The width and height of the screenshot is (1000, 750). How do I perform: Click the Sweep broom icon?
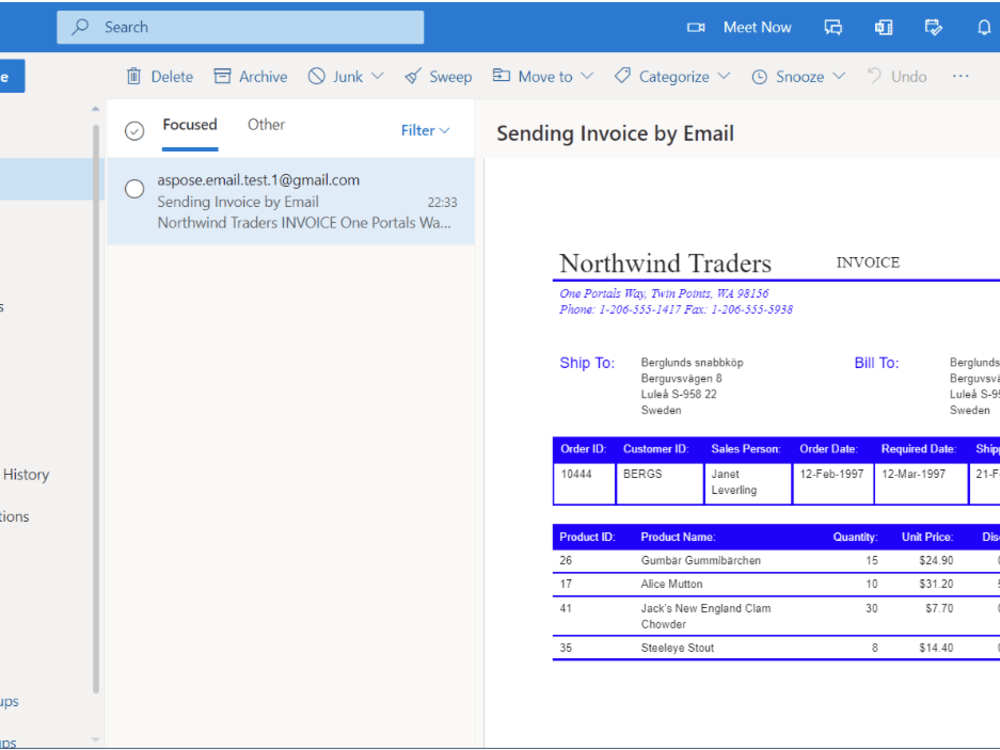coord(413,77)
